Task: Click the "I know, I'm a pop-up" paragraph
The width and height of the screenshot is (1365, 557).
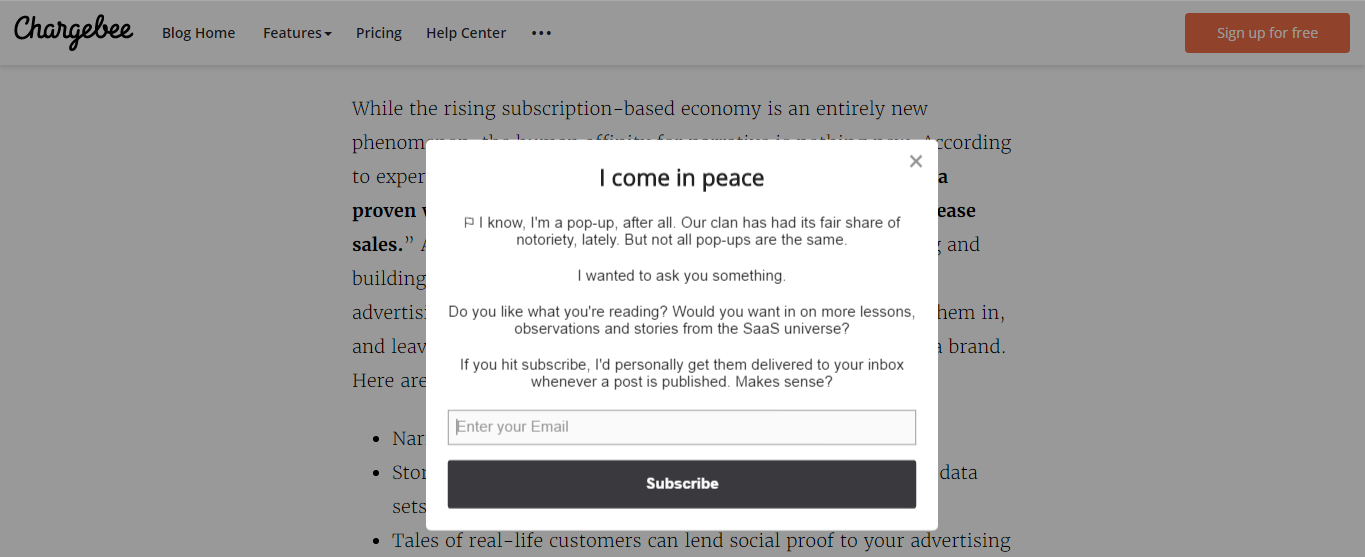Action: click(x=682, y=231)
